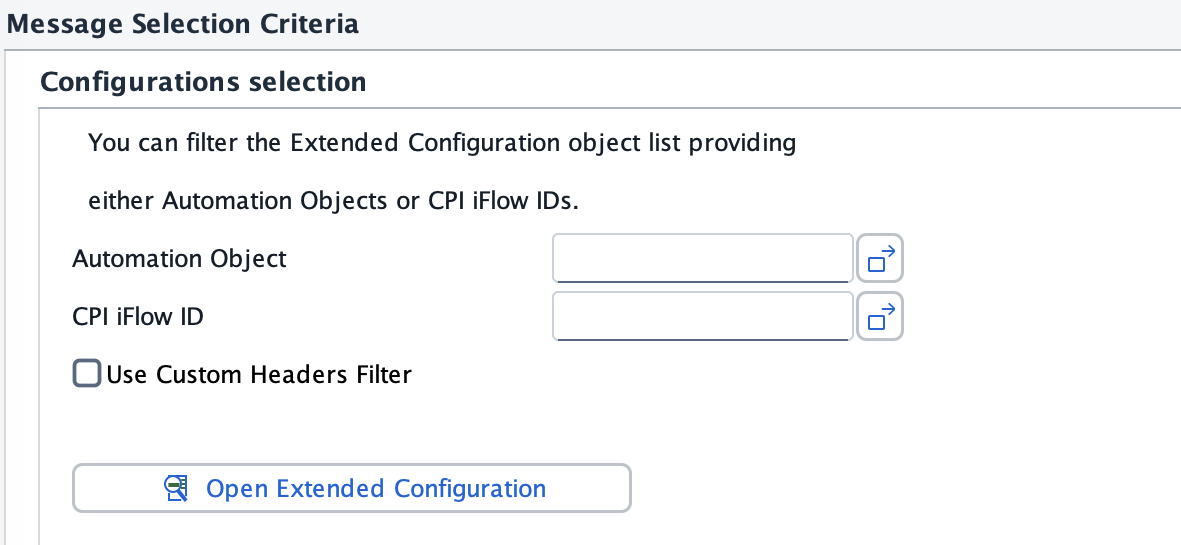
Task: Click the word 'Criteria' in the top header
Action: pyautogui.click(x=312, y=24)
